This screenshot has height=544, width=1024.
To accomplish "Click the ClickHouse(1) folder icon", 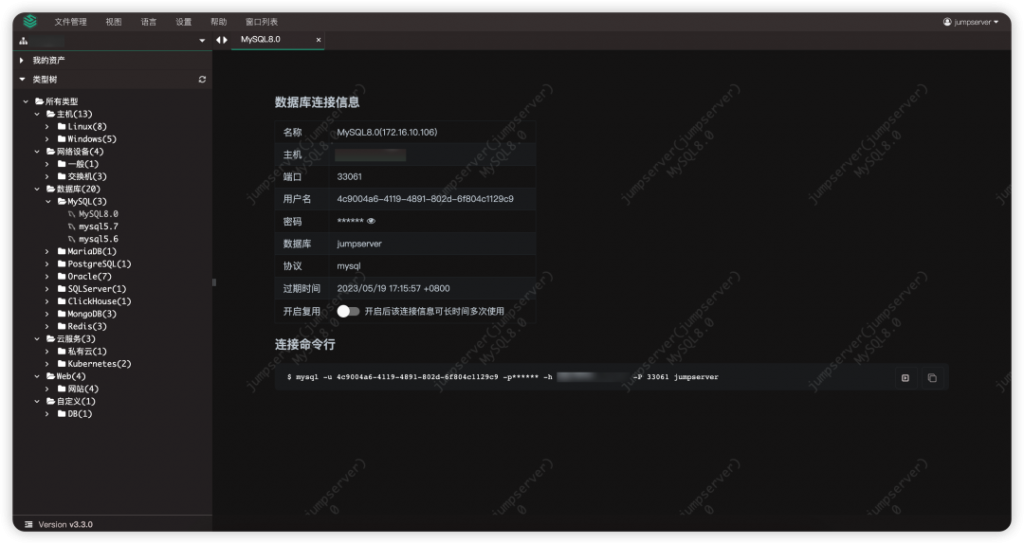I will click(x=61, y=301).
